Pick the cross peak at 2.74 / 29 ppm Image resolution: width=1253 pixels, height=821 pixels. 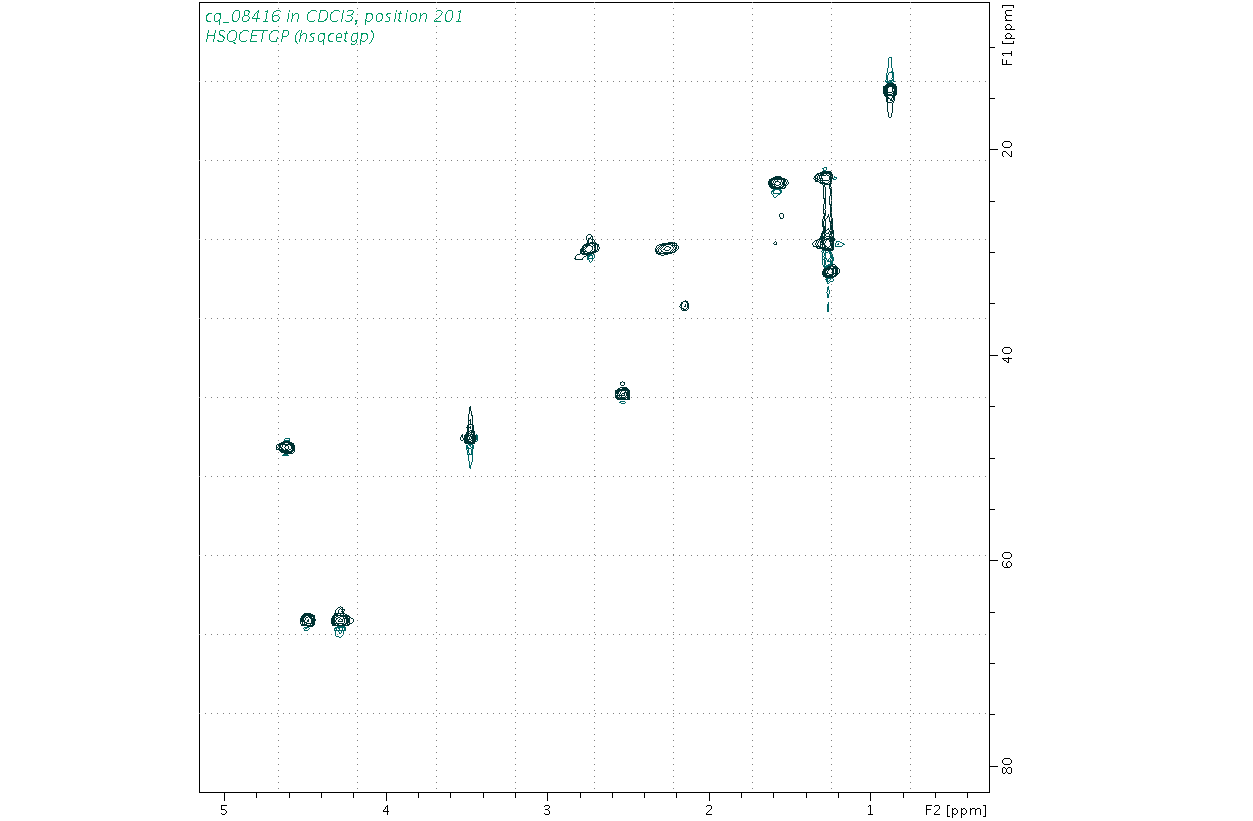tap(589, 247)
